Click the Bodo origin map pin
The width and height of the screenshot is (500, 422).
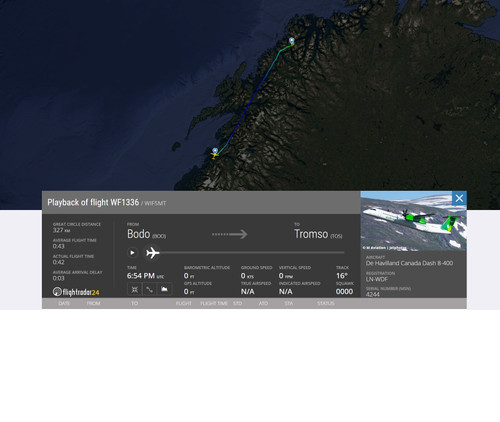[215, 151]
